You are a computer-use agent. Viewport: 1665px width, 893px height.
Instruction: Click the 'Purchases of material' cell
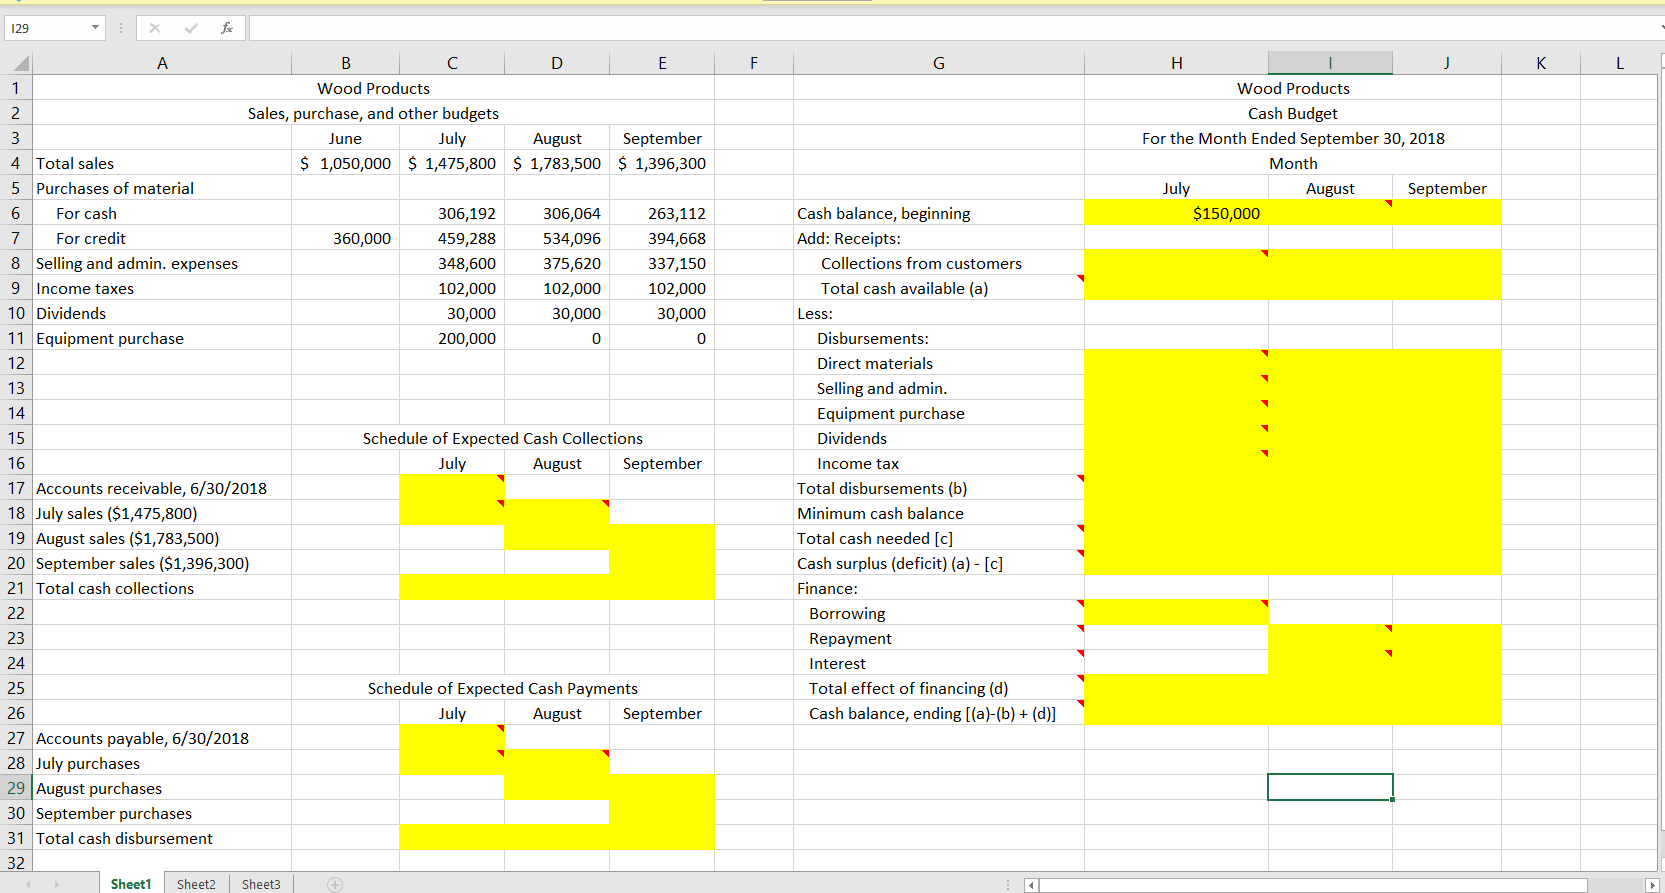(162, 188)
